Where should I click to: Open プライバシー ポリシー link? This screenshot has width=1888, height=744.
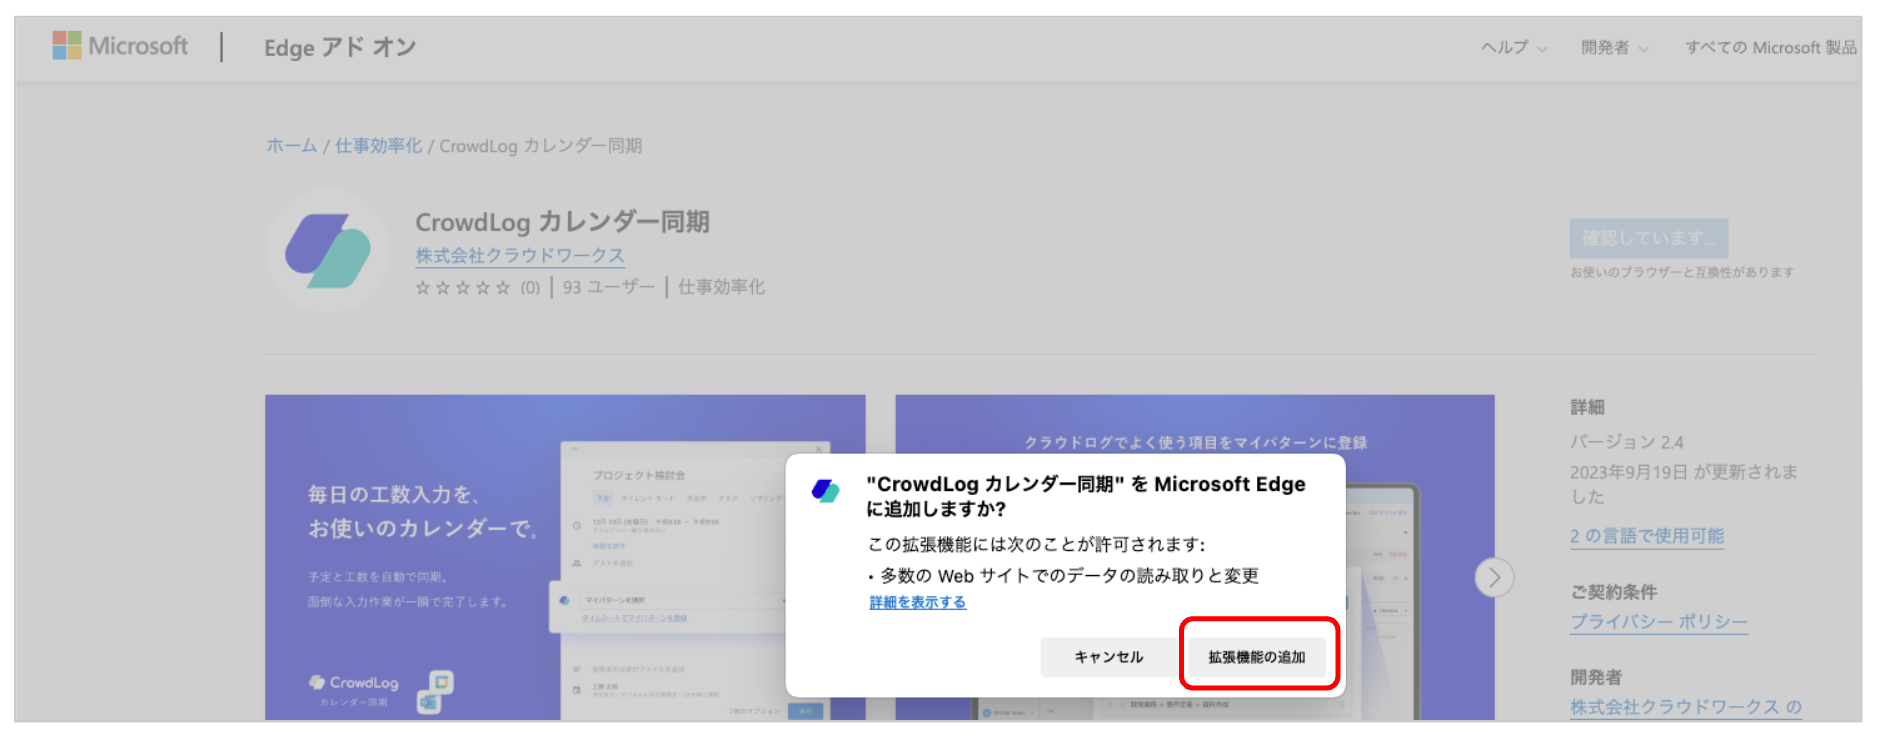click(x=1659, y=622)
